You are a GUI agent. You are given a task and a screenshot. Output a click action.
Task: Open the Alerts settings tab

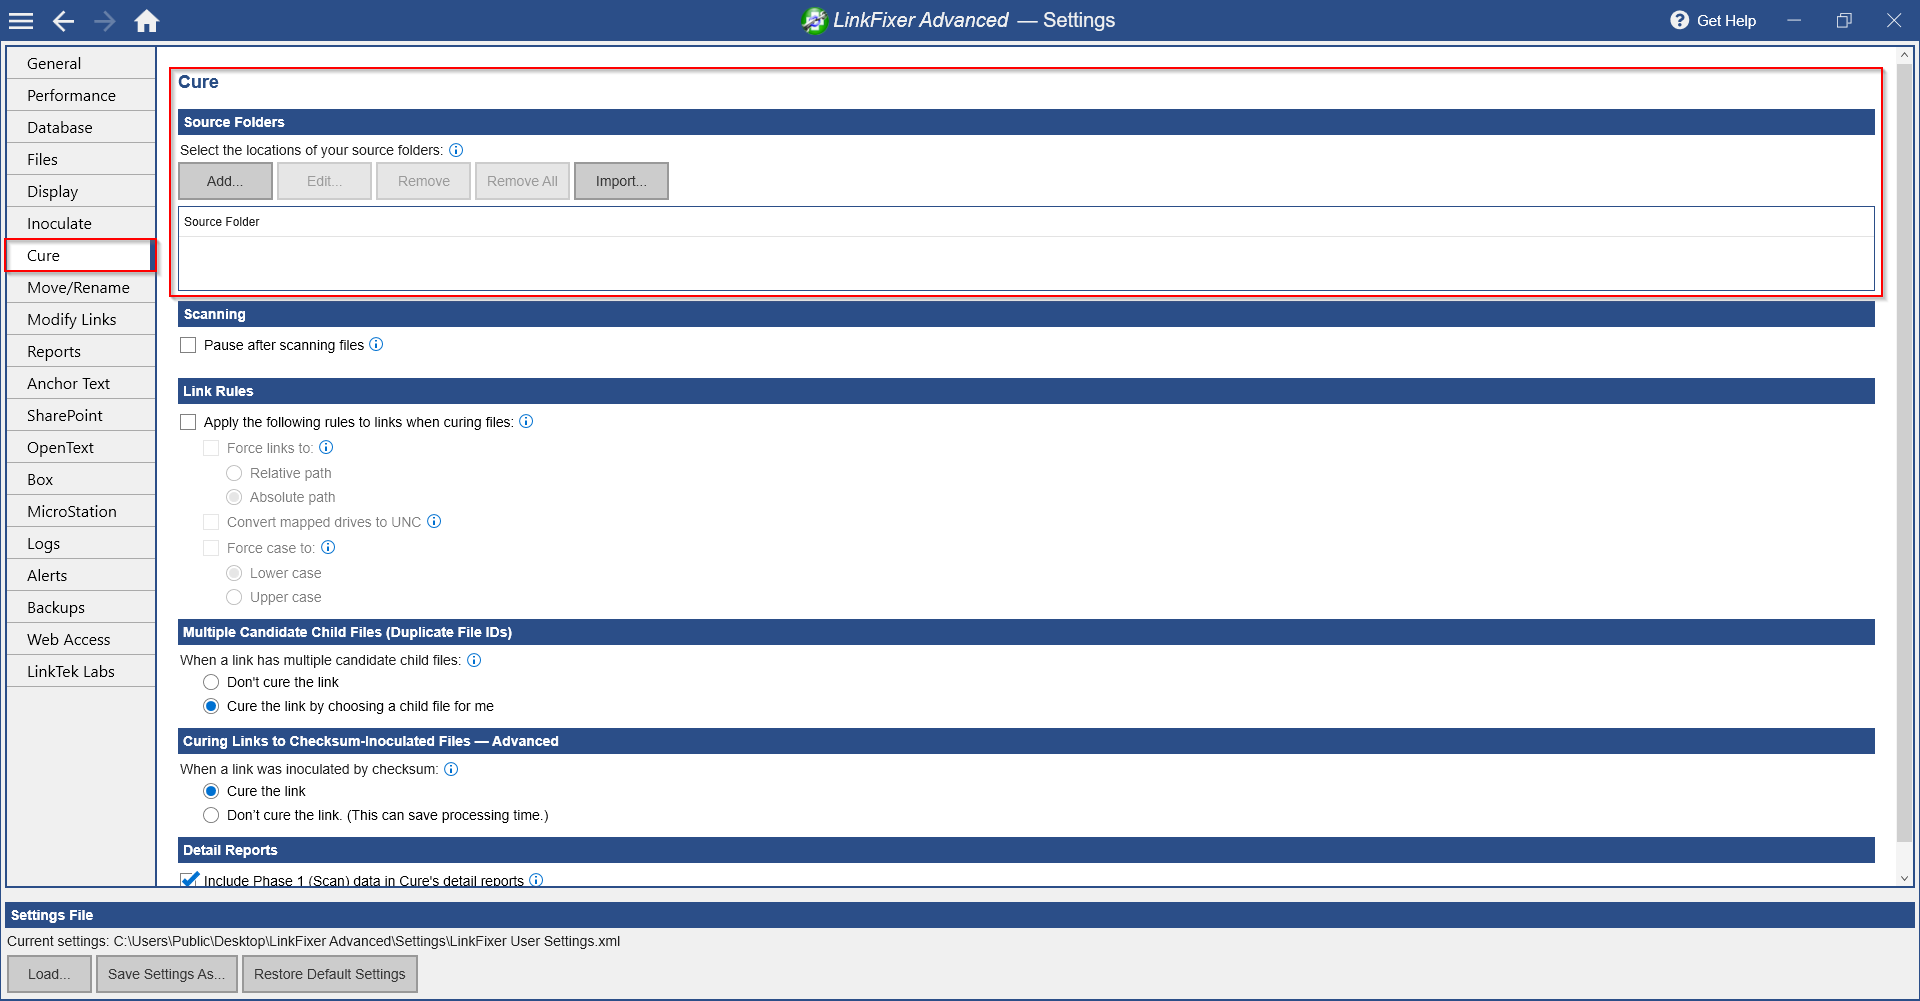click(x=81, y=575)
